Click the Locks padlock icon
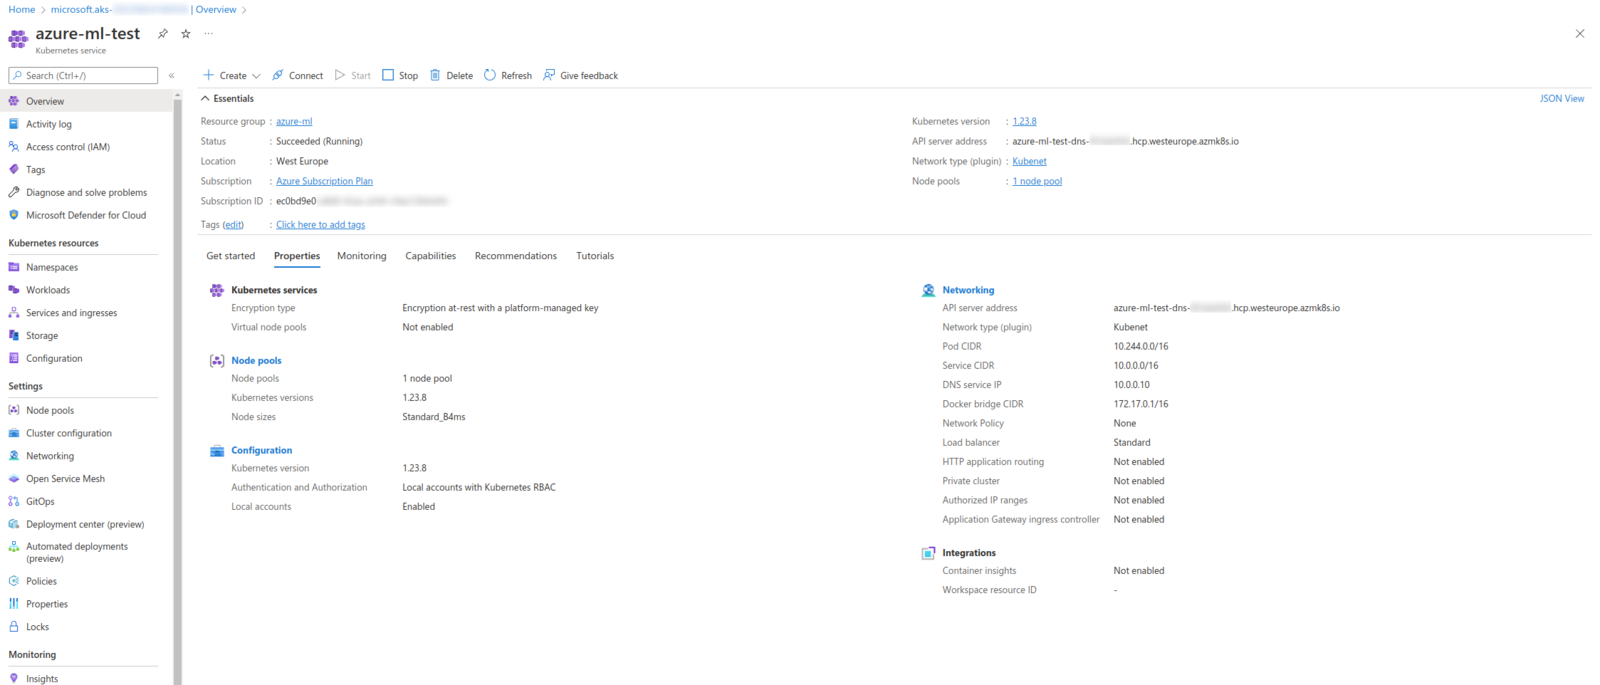This screenshot has width=1600, height=685. (14, 627)
